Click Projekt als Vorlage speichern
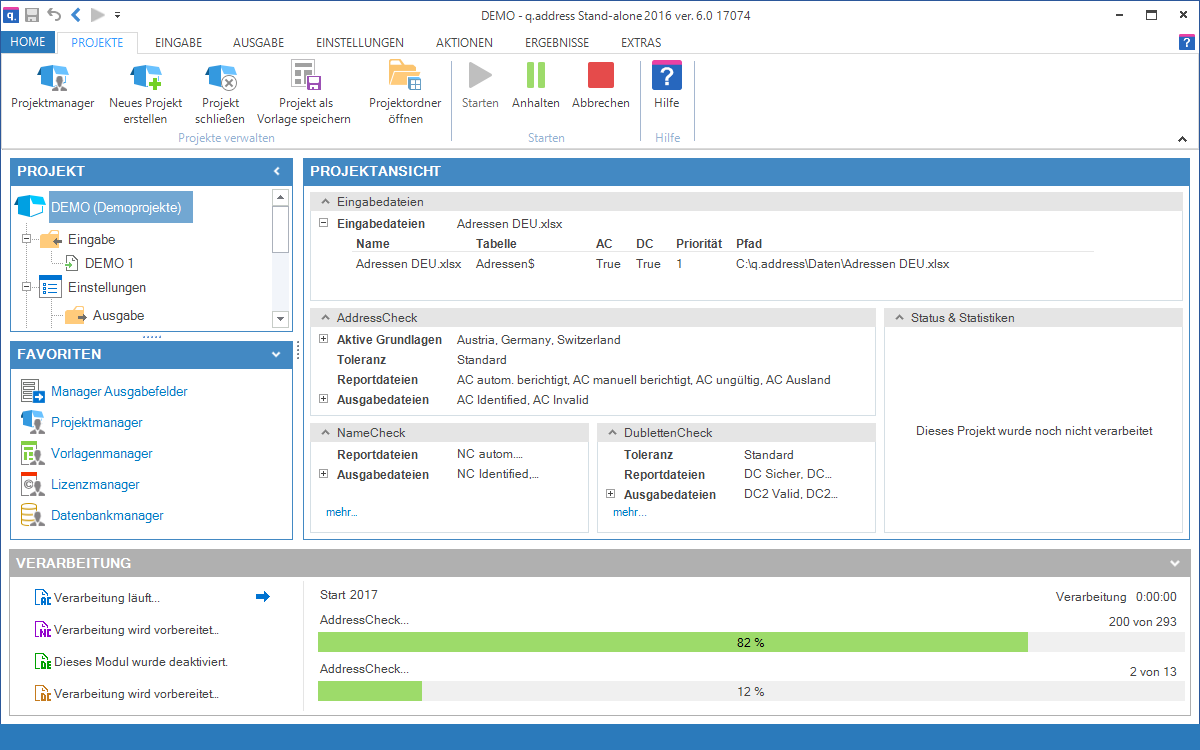 tap(304, 94)
